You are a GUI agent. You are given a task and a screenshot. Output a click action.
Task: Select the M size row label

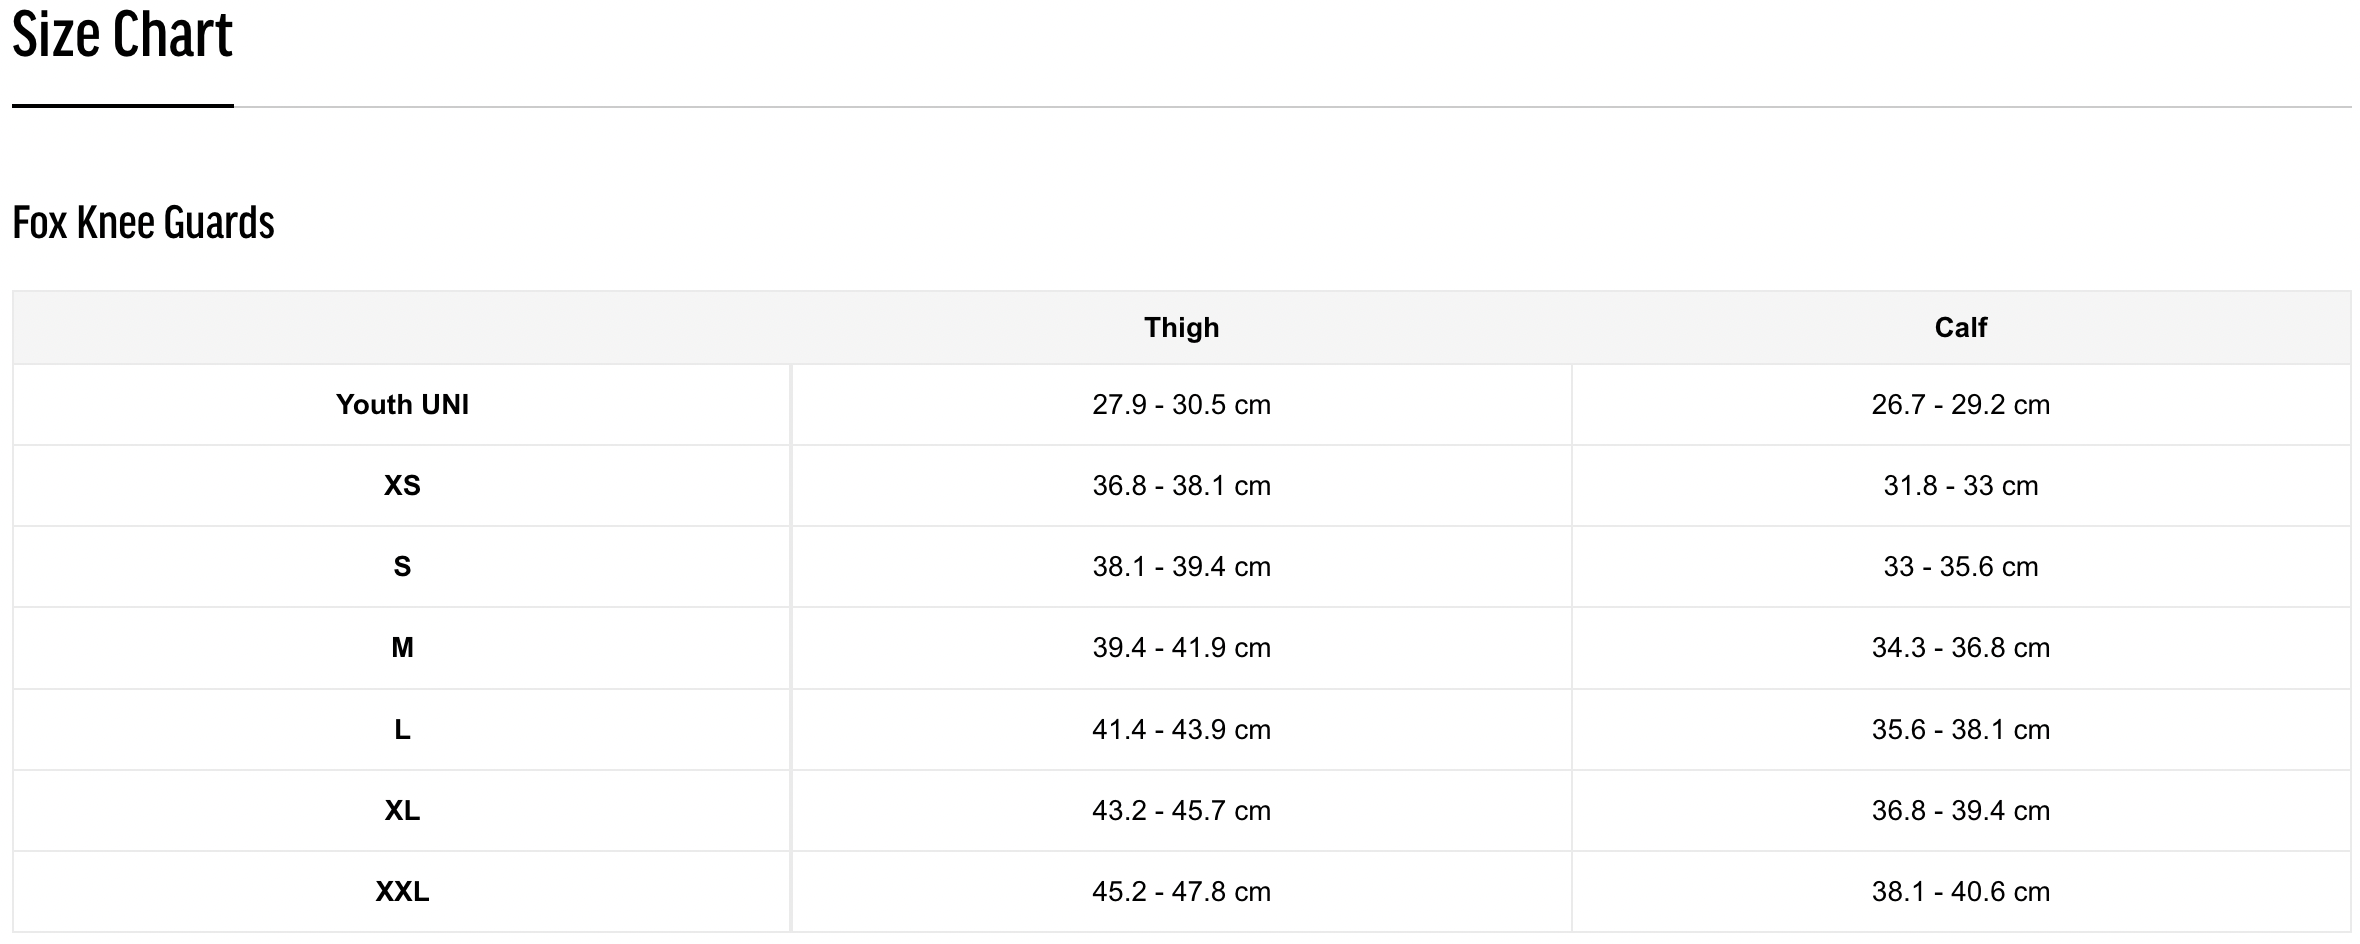click(x=402, y=647)
